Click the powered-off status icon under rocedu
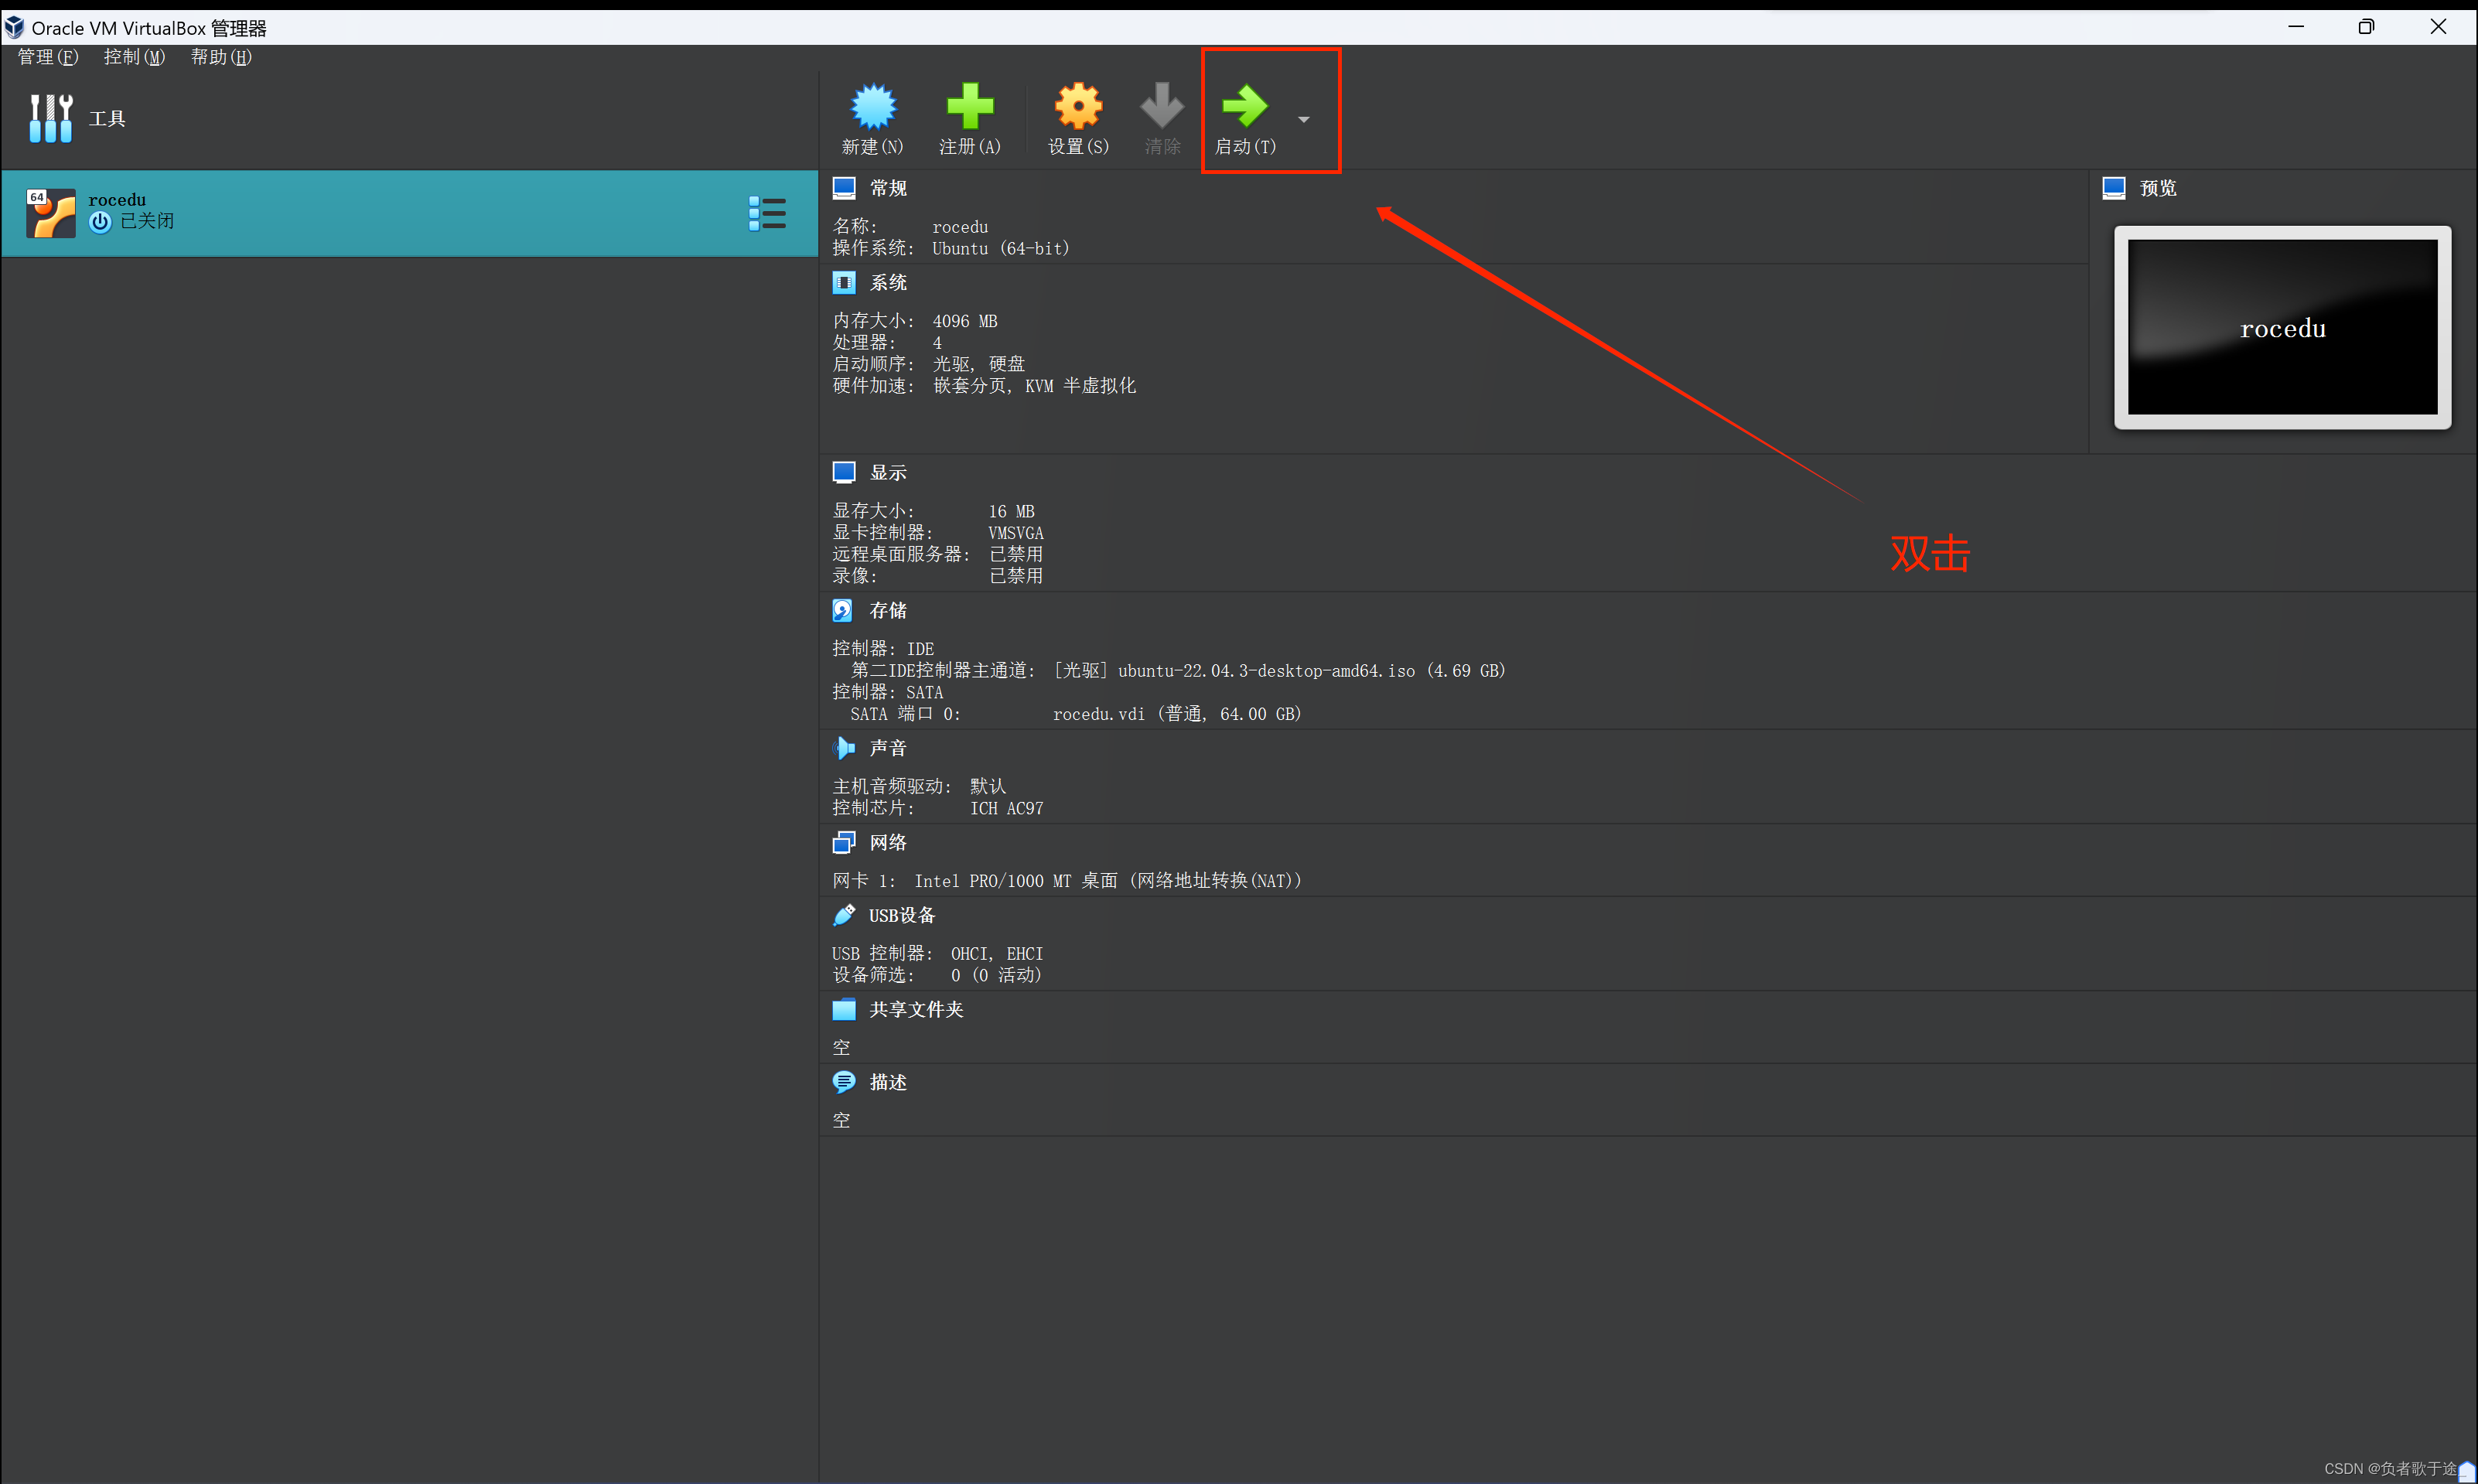The height and width of the screenshot is (1484, 2478). 100,222
